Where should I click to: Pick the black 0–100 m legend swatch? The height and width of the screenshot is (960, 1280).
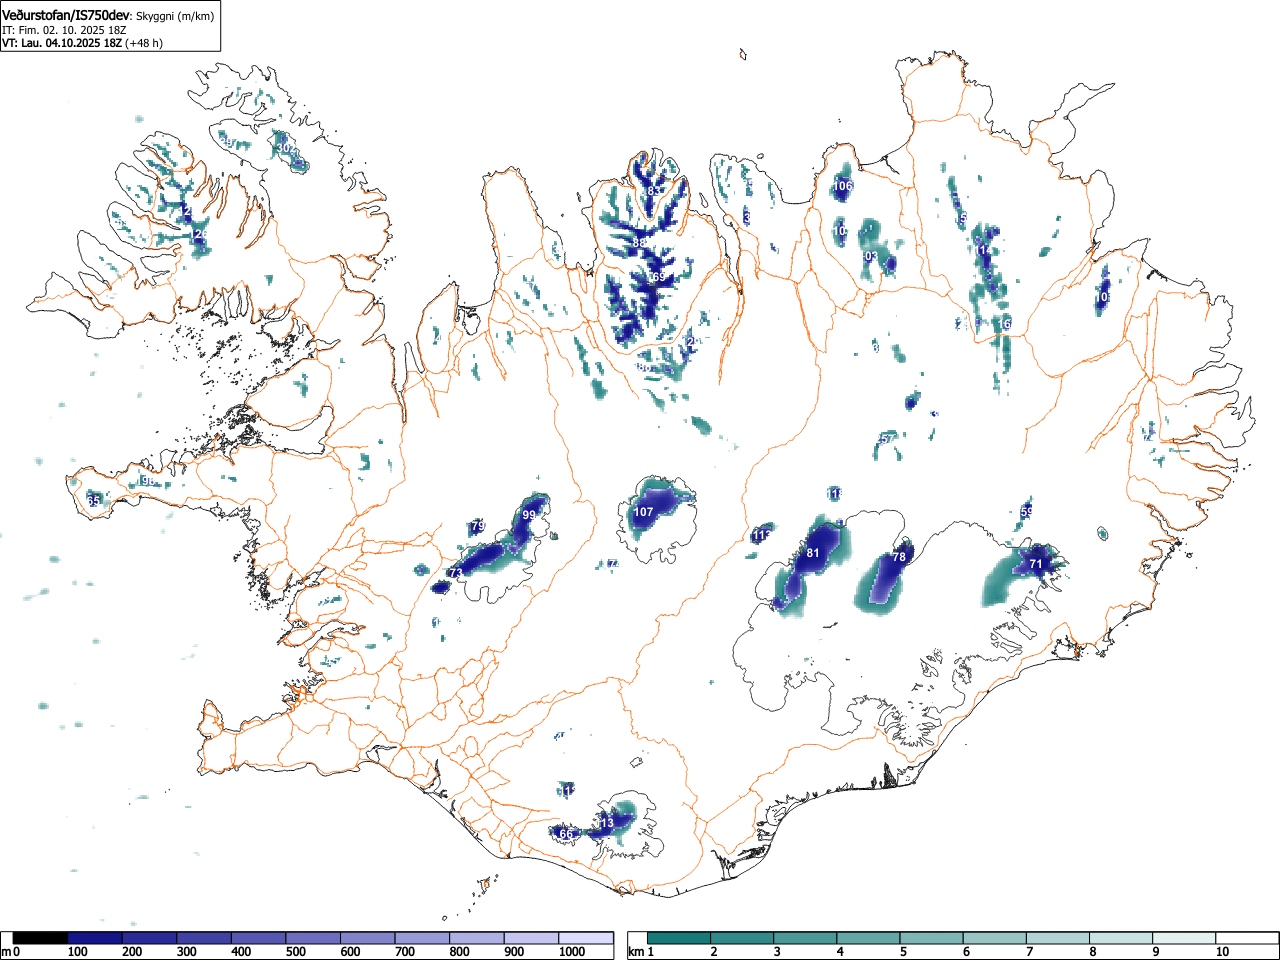pos(41,938)
